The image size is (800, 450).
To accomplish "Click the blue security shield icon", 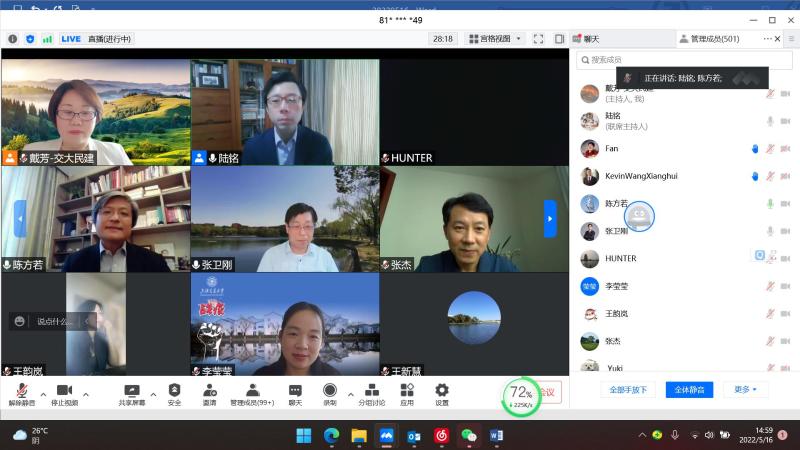I will (x=30, y=39).
